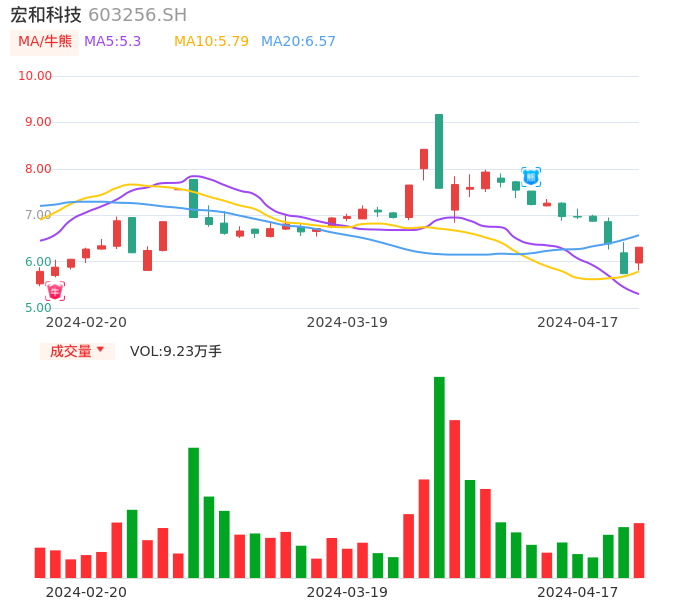This screenshot has height=606, width=686.
Task: Click the 10.00 price axis label
Action: (35, 76)
